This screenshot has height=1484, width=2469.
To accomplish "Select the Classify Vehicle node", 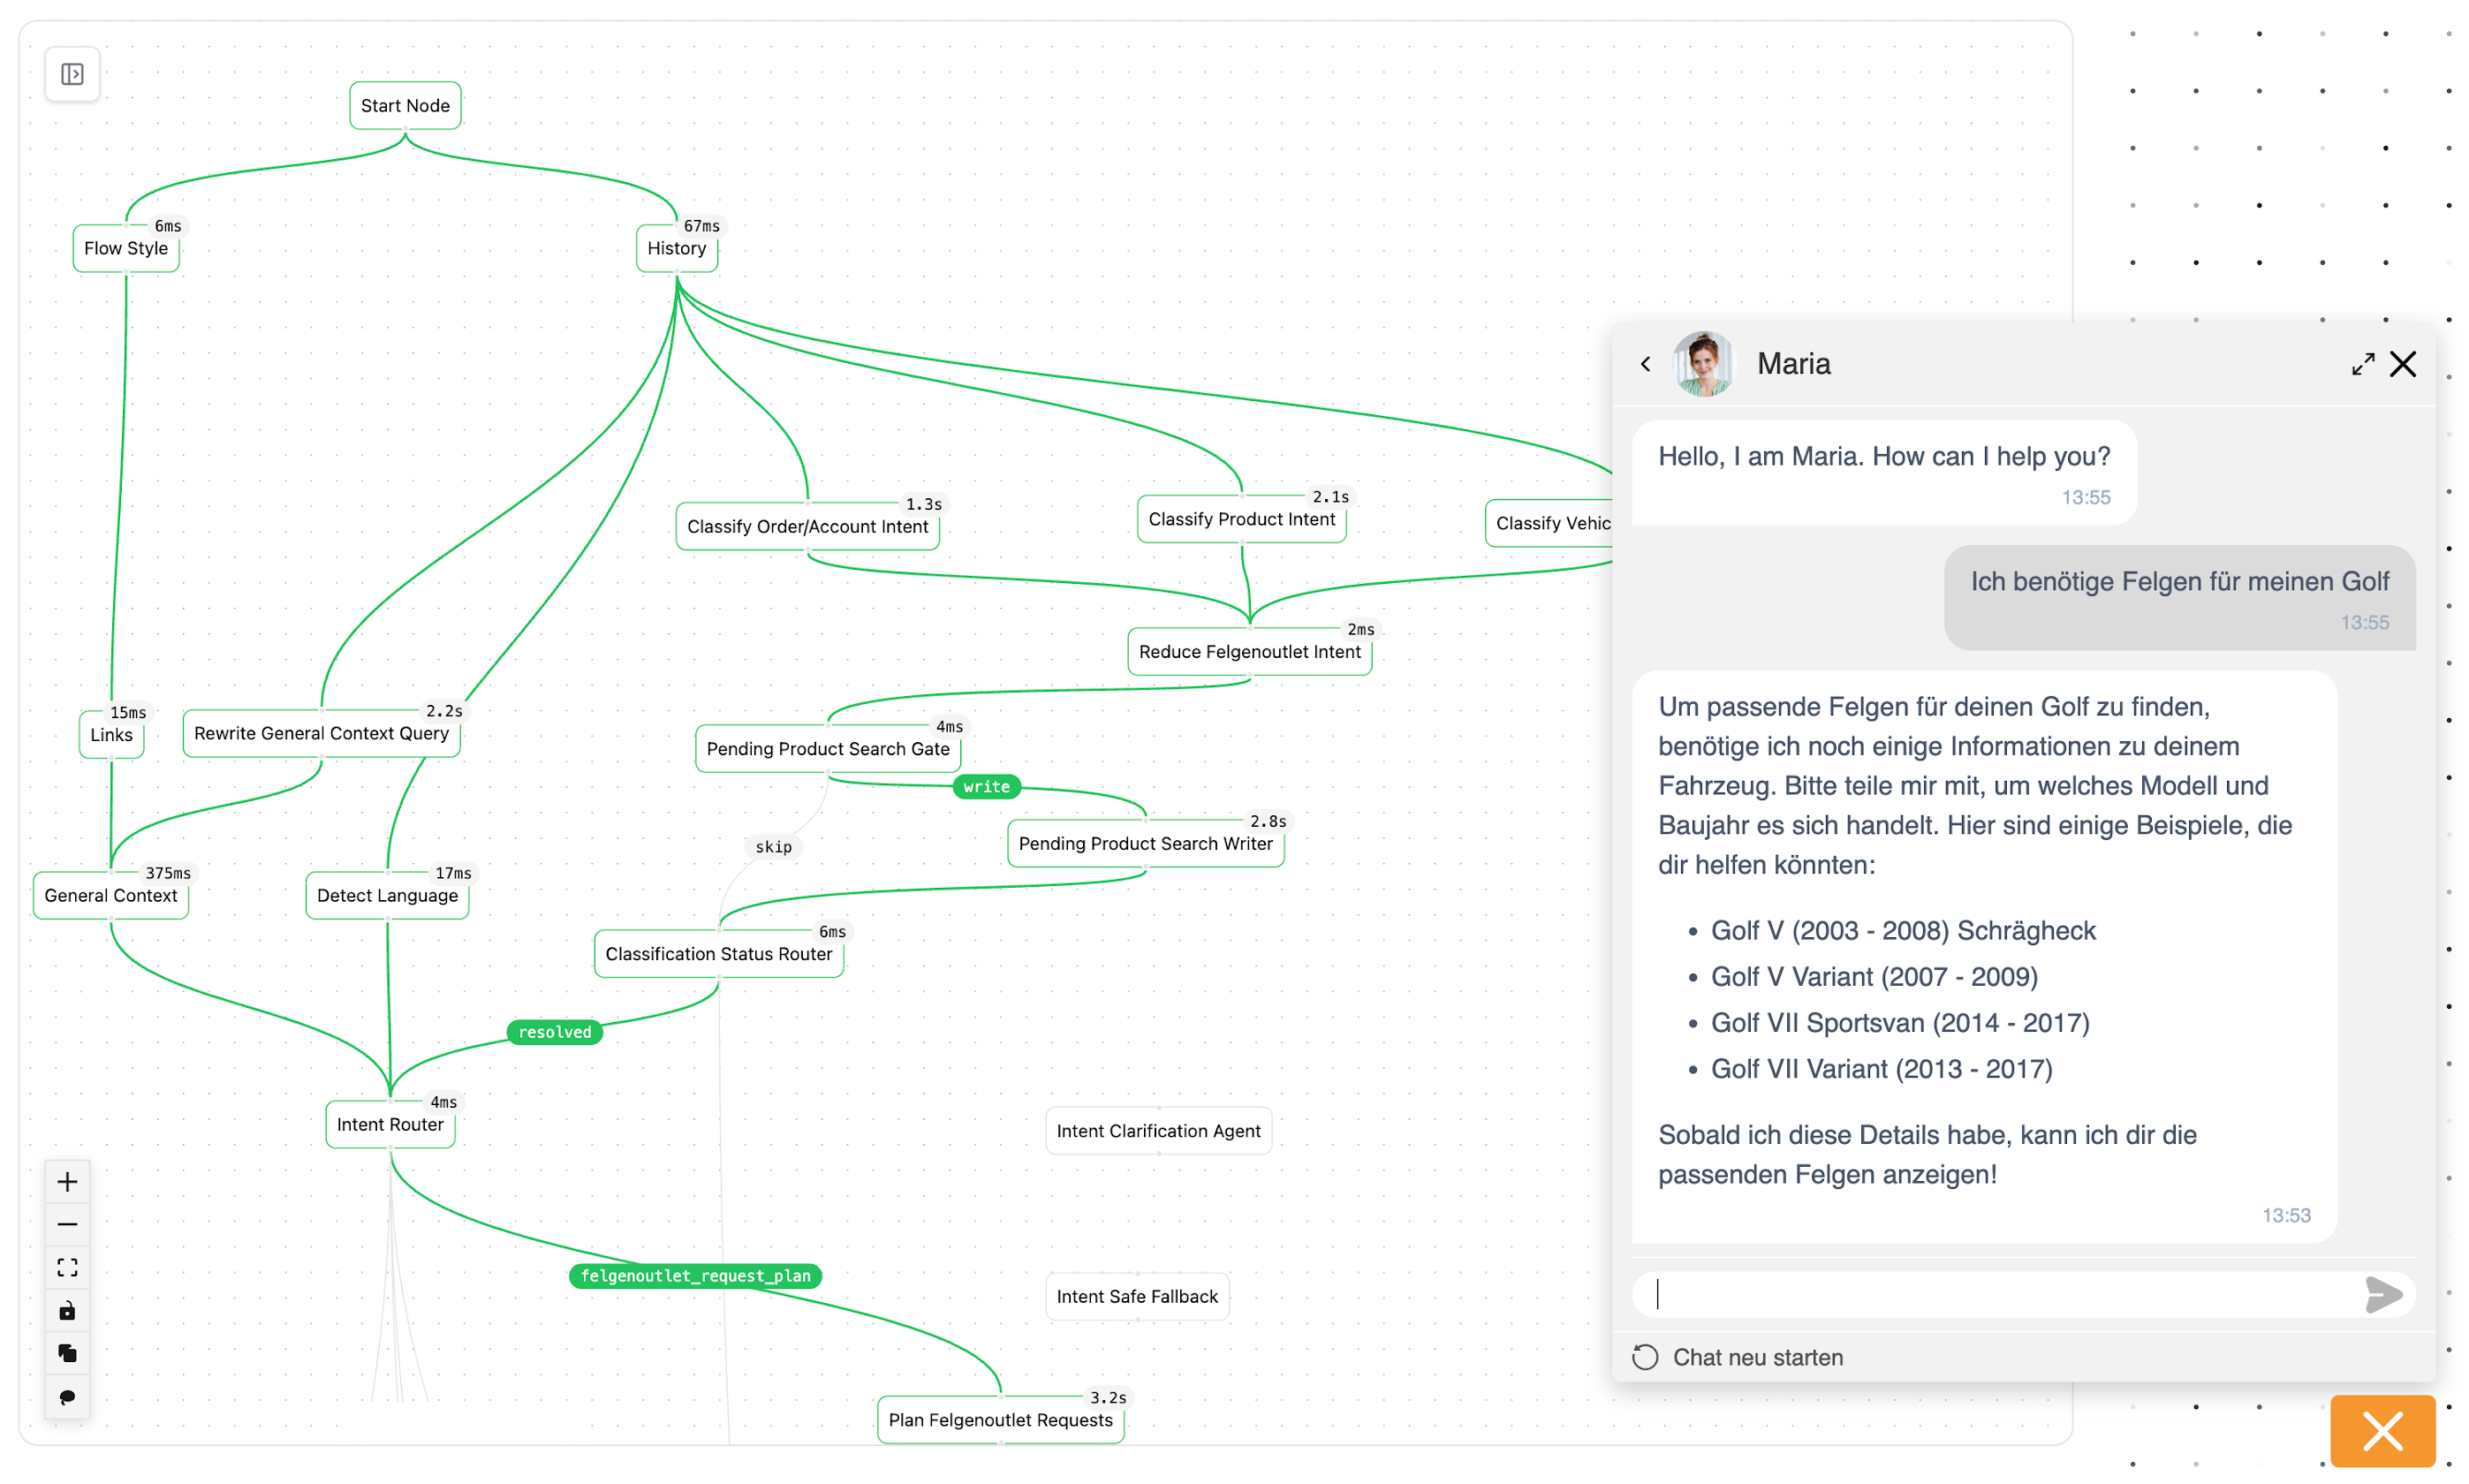I will tap(1549, 523).
